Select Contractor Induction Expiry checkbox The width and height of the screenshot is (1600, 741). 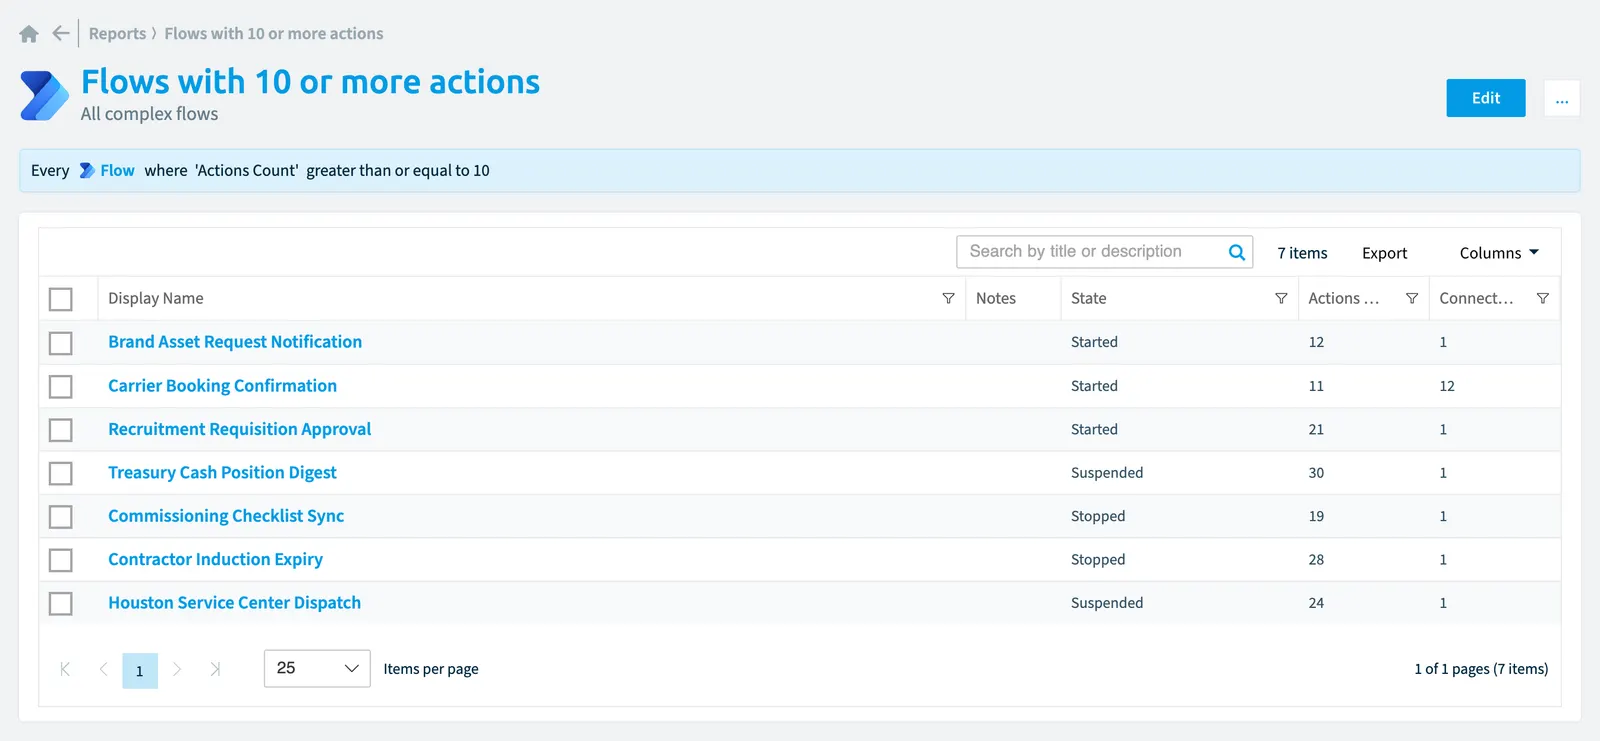coord(61,560)
